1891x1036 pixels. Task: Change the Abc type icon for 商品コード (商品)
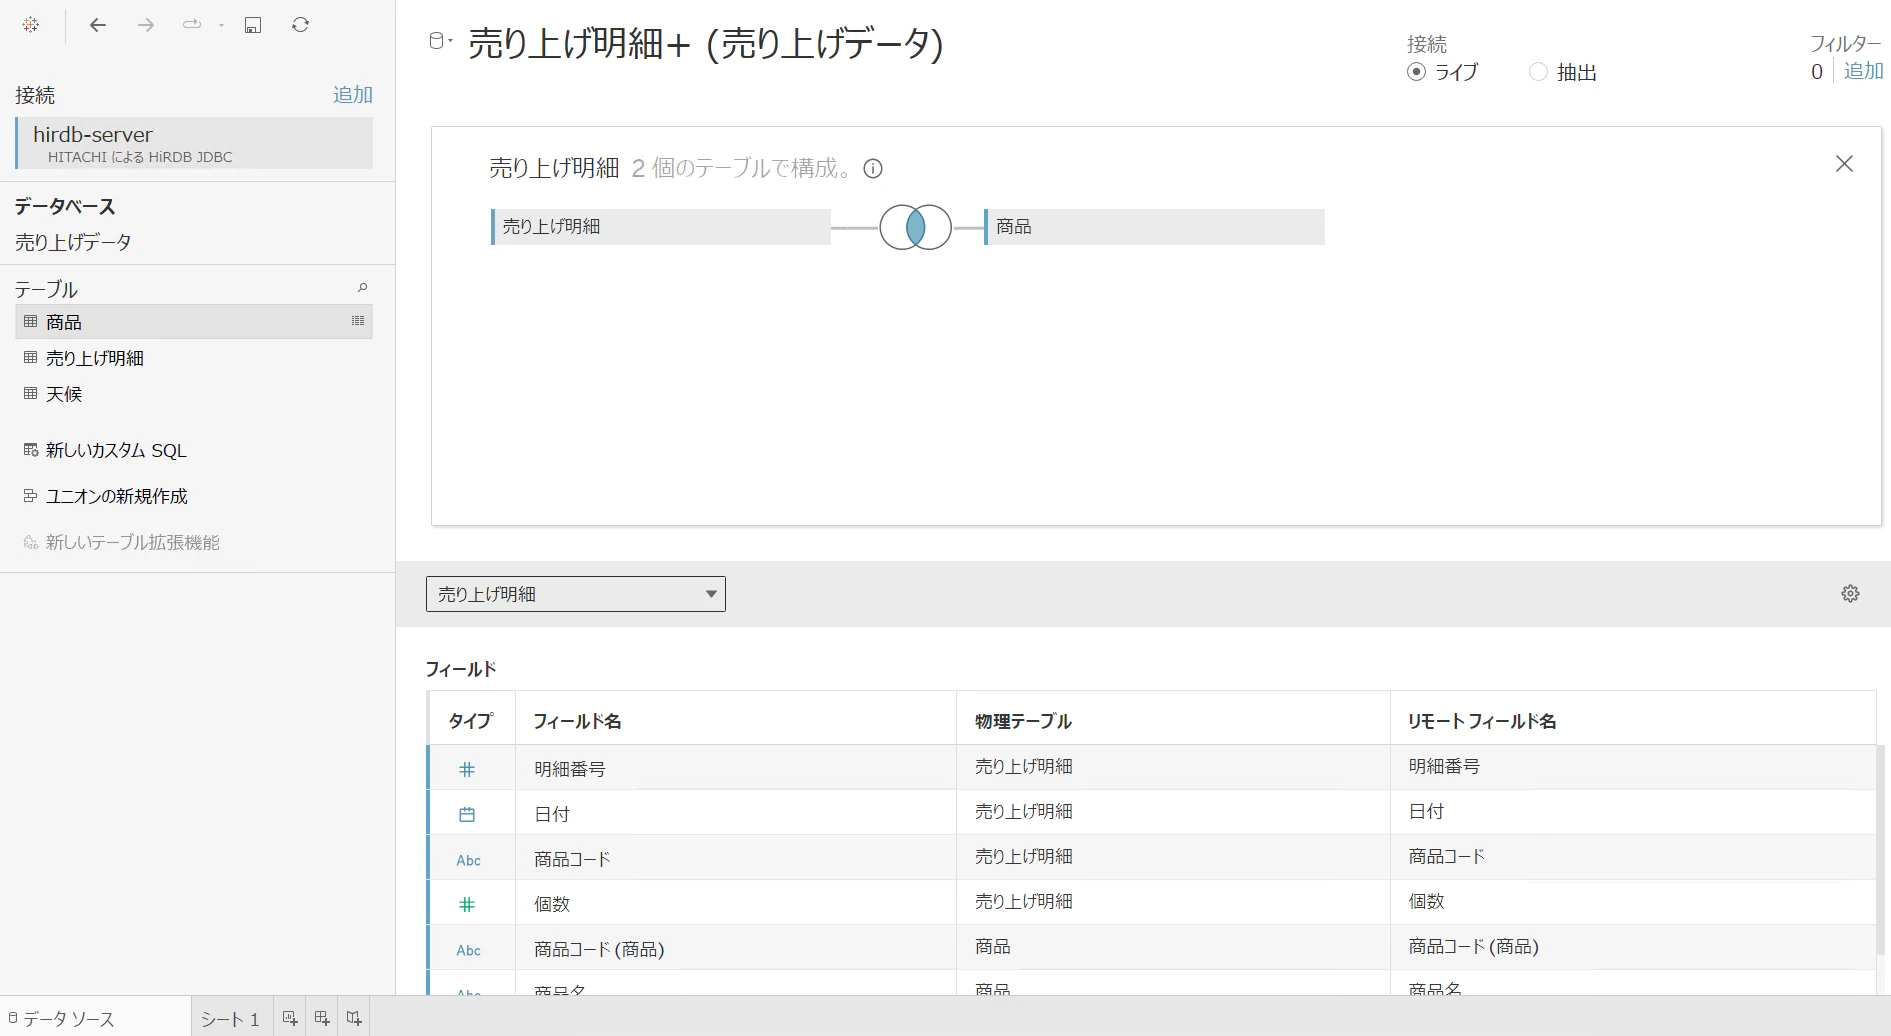pos(469,950)
